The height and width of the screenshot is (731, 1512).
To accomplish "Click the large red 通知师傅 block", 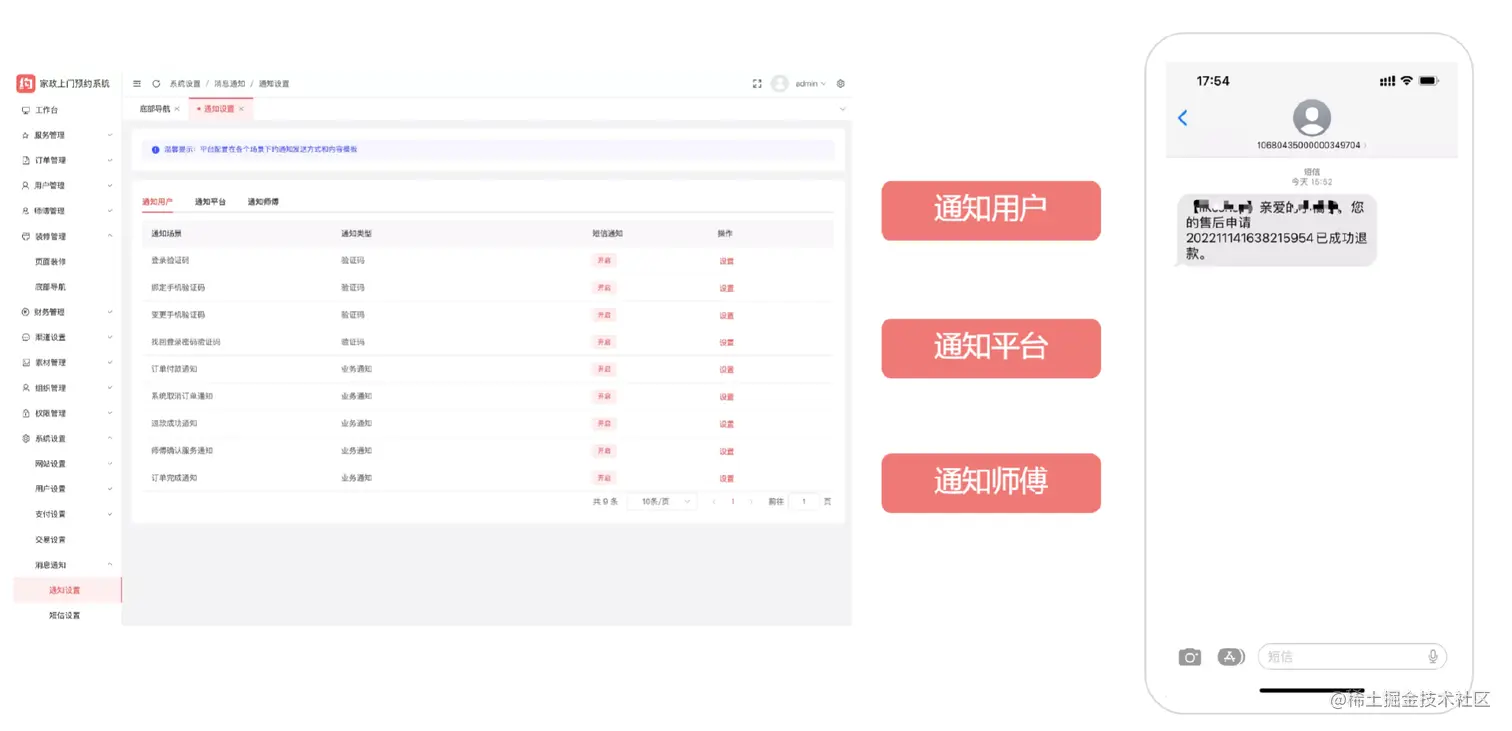I will pos(991,483).
